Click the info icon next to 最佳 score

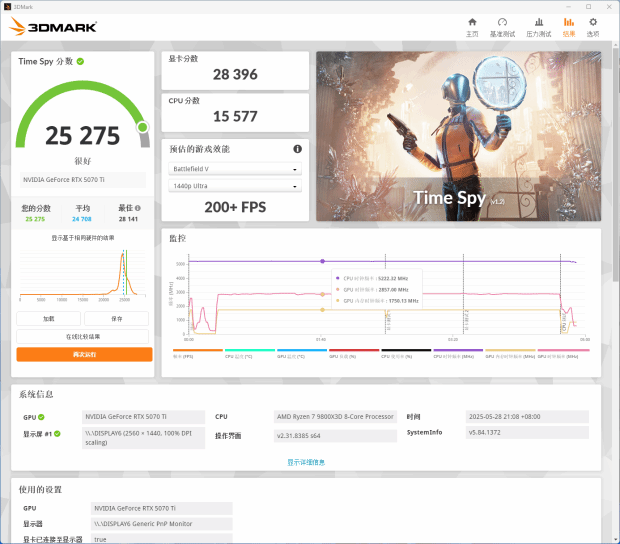point(138,208)
